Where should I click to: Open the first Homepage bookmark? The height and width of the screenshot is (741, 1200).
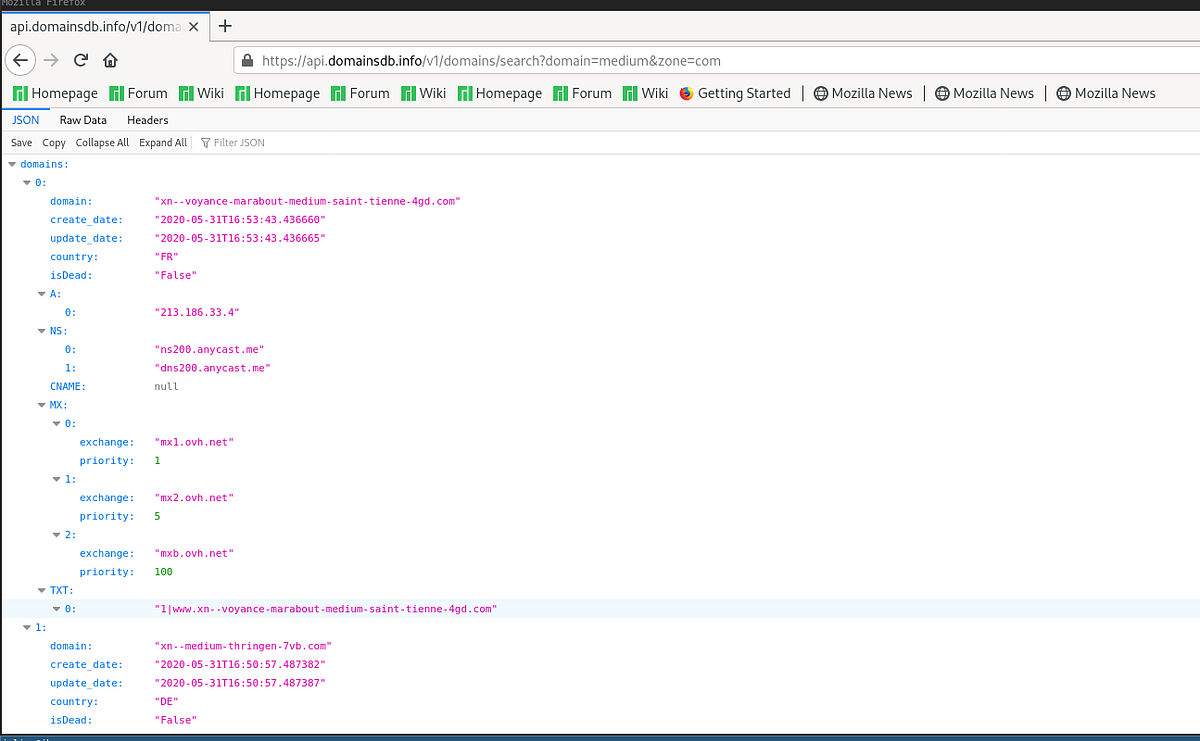pos(54,93)
